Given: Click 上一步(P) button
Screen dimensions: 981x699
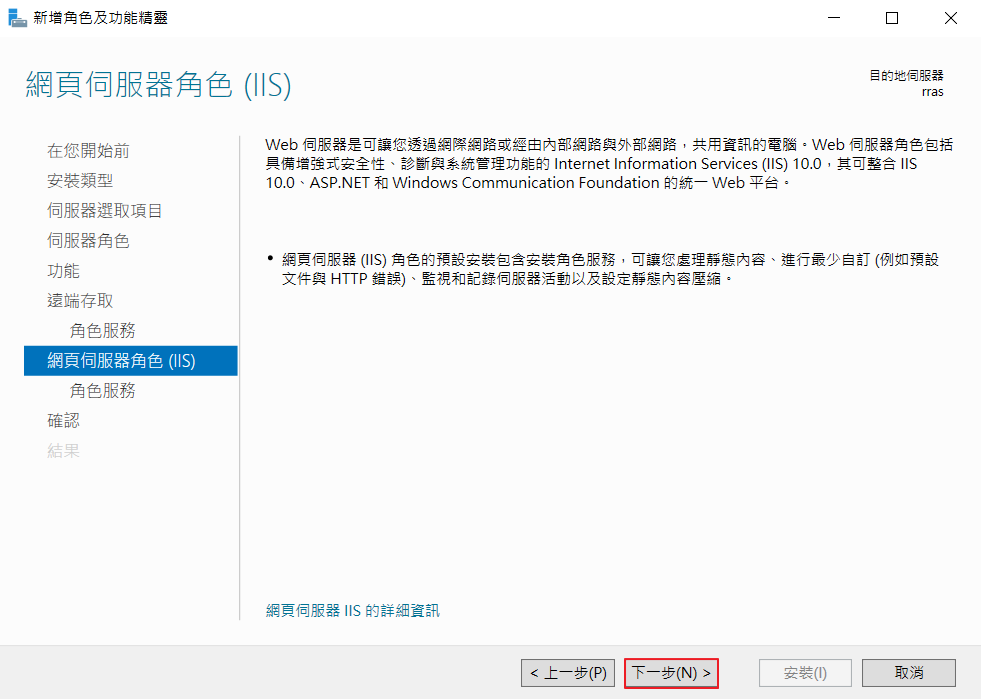Looking at the screenshot, I should [x=568, y=673].
